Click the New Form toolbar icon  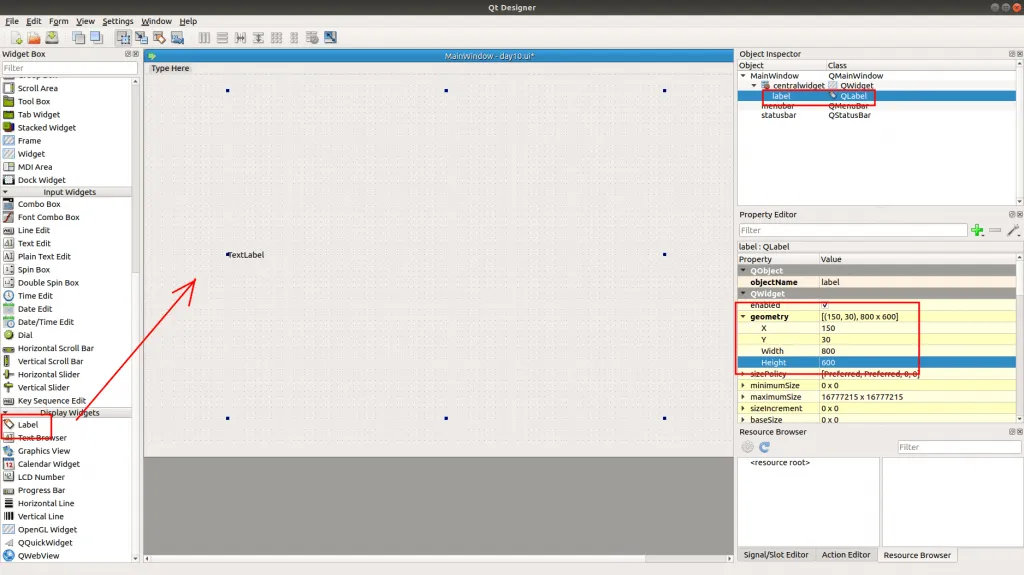[16, 38]
